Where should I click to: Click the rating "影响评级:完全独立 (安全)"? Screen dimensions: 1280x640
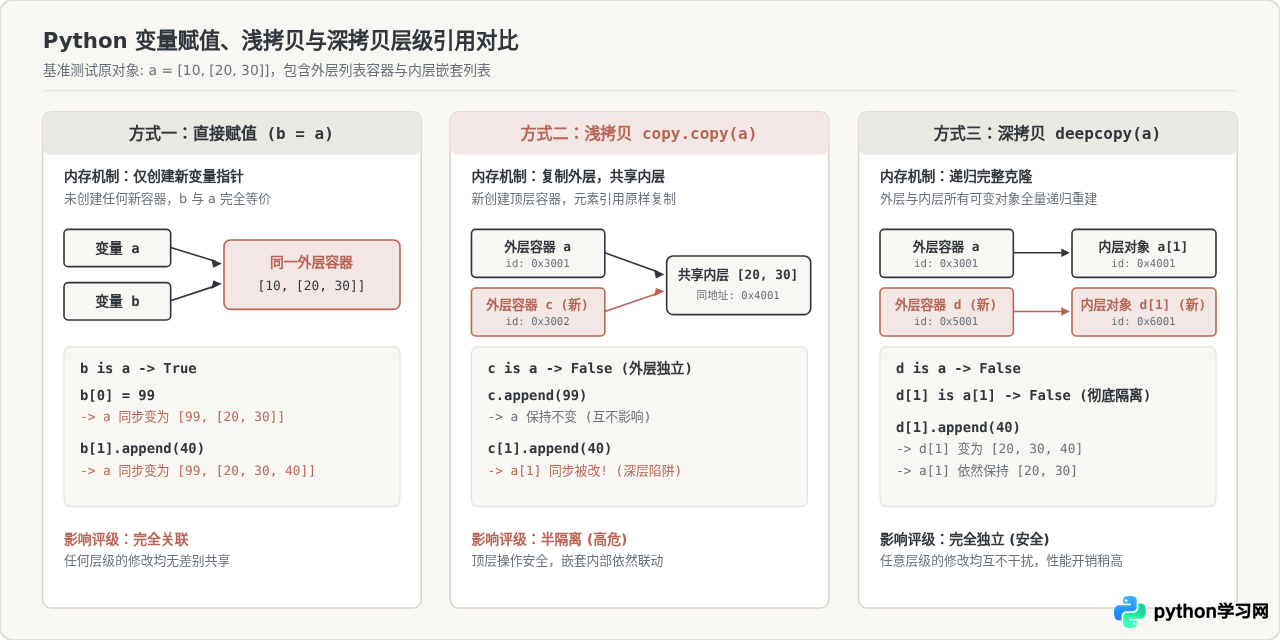pos(965,539)
